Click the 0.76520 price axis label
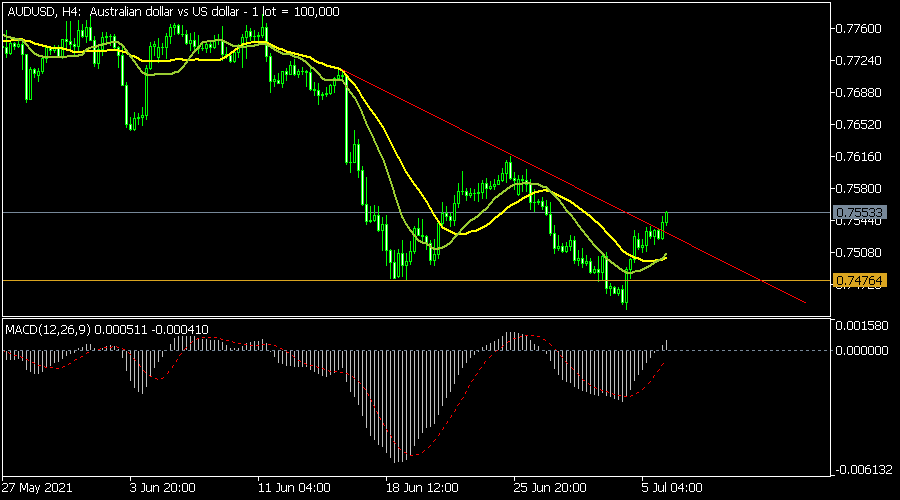The width and height of the screenshot is (900, 500). [x=859, y=125]
